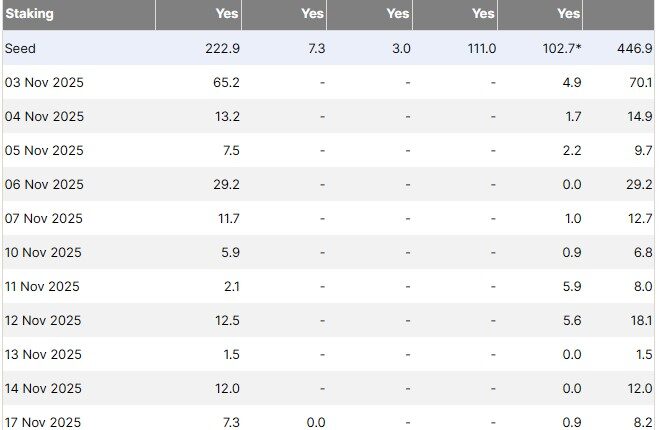Click the 17 Nov 2025 date label
Viewport: 662px width, 430px height.
pyautogui.click(x=44, y=422)
